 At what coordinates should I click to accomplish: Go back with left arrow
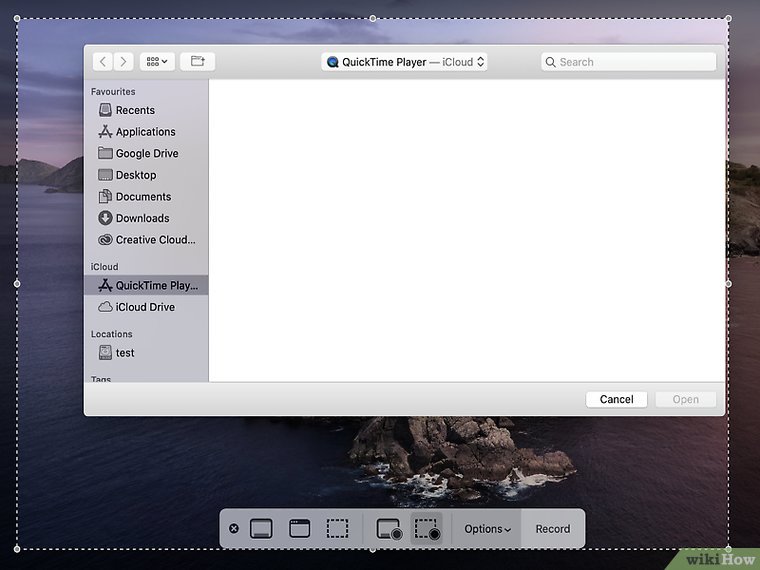[x=103, y=62]
